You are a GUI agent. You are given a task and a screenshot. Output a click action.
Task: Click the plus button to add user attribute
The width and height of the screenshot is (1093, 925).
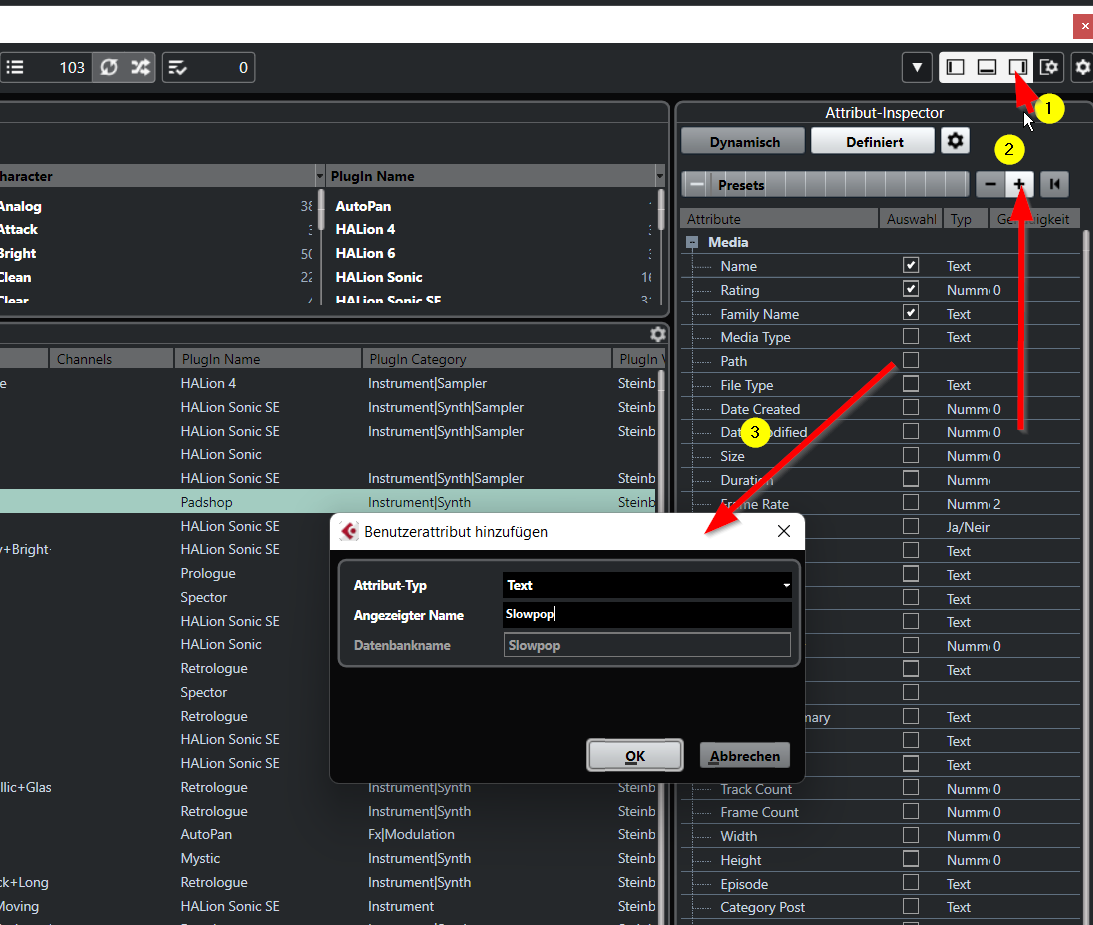1019,184
